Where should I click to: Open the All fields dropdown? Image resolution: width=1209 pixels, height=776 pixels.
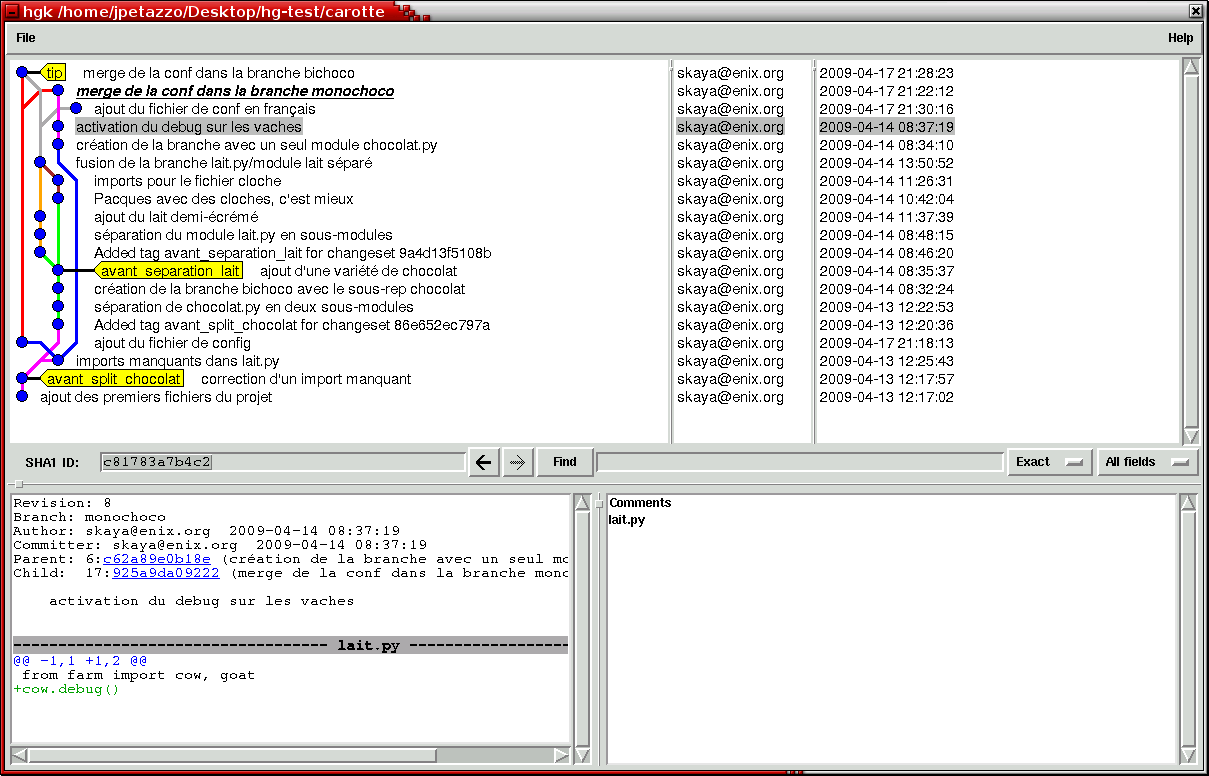tap(1147, 462)
